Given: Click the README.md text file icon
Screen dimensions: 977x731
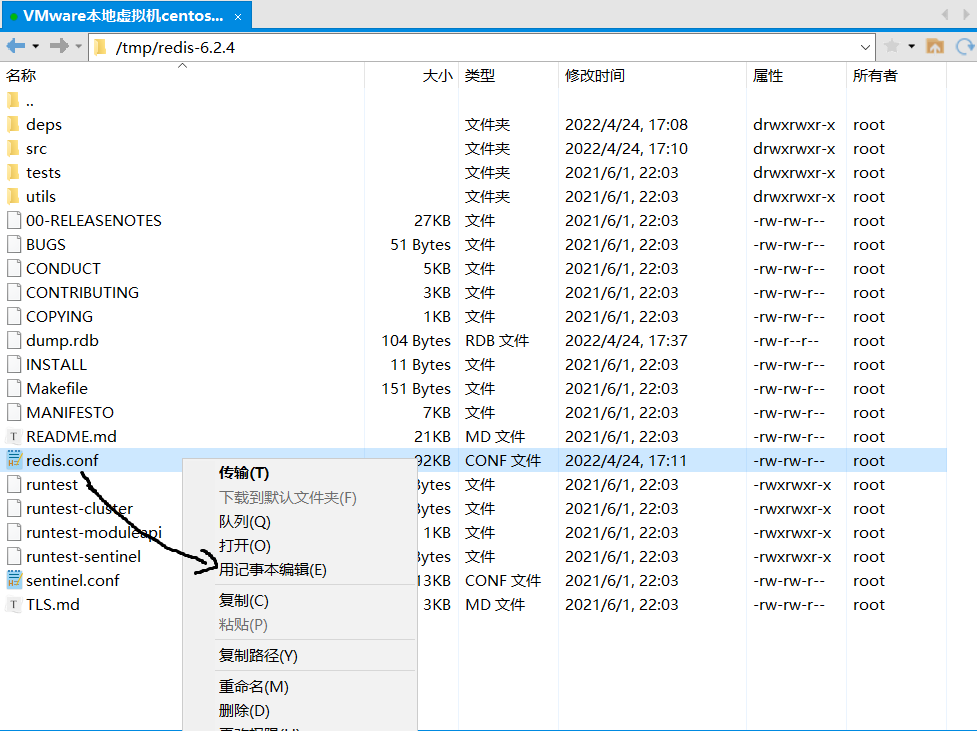Looking at the screenshot, I should click(x=14, y=436).
